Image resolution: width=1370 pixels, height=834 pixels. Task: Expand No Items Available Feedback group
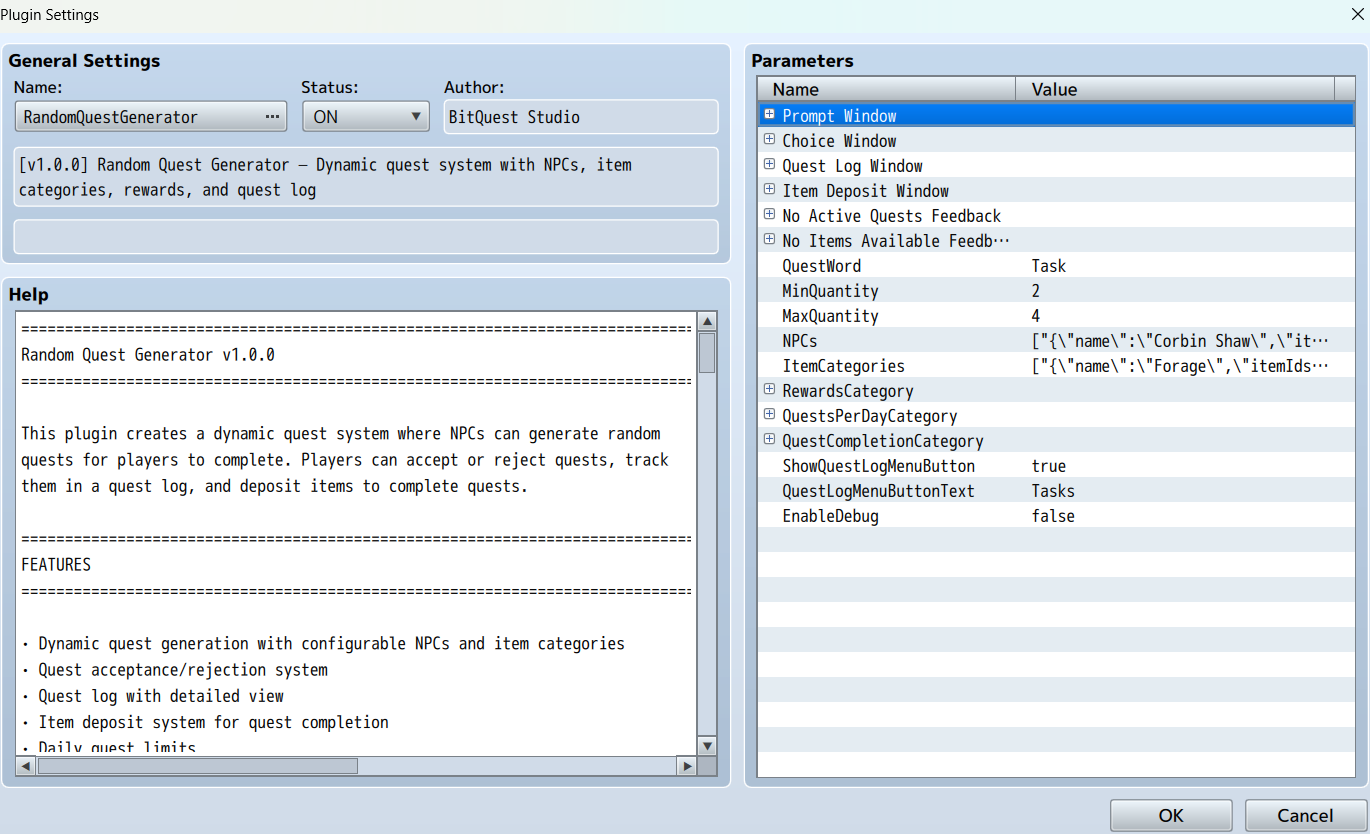(x=769, y=240)
